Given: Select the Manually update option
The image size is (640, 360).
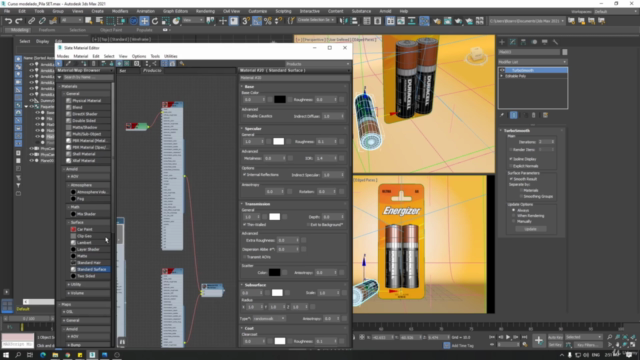Looking at the screenshot, I should (x=514, y=221).
